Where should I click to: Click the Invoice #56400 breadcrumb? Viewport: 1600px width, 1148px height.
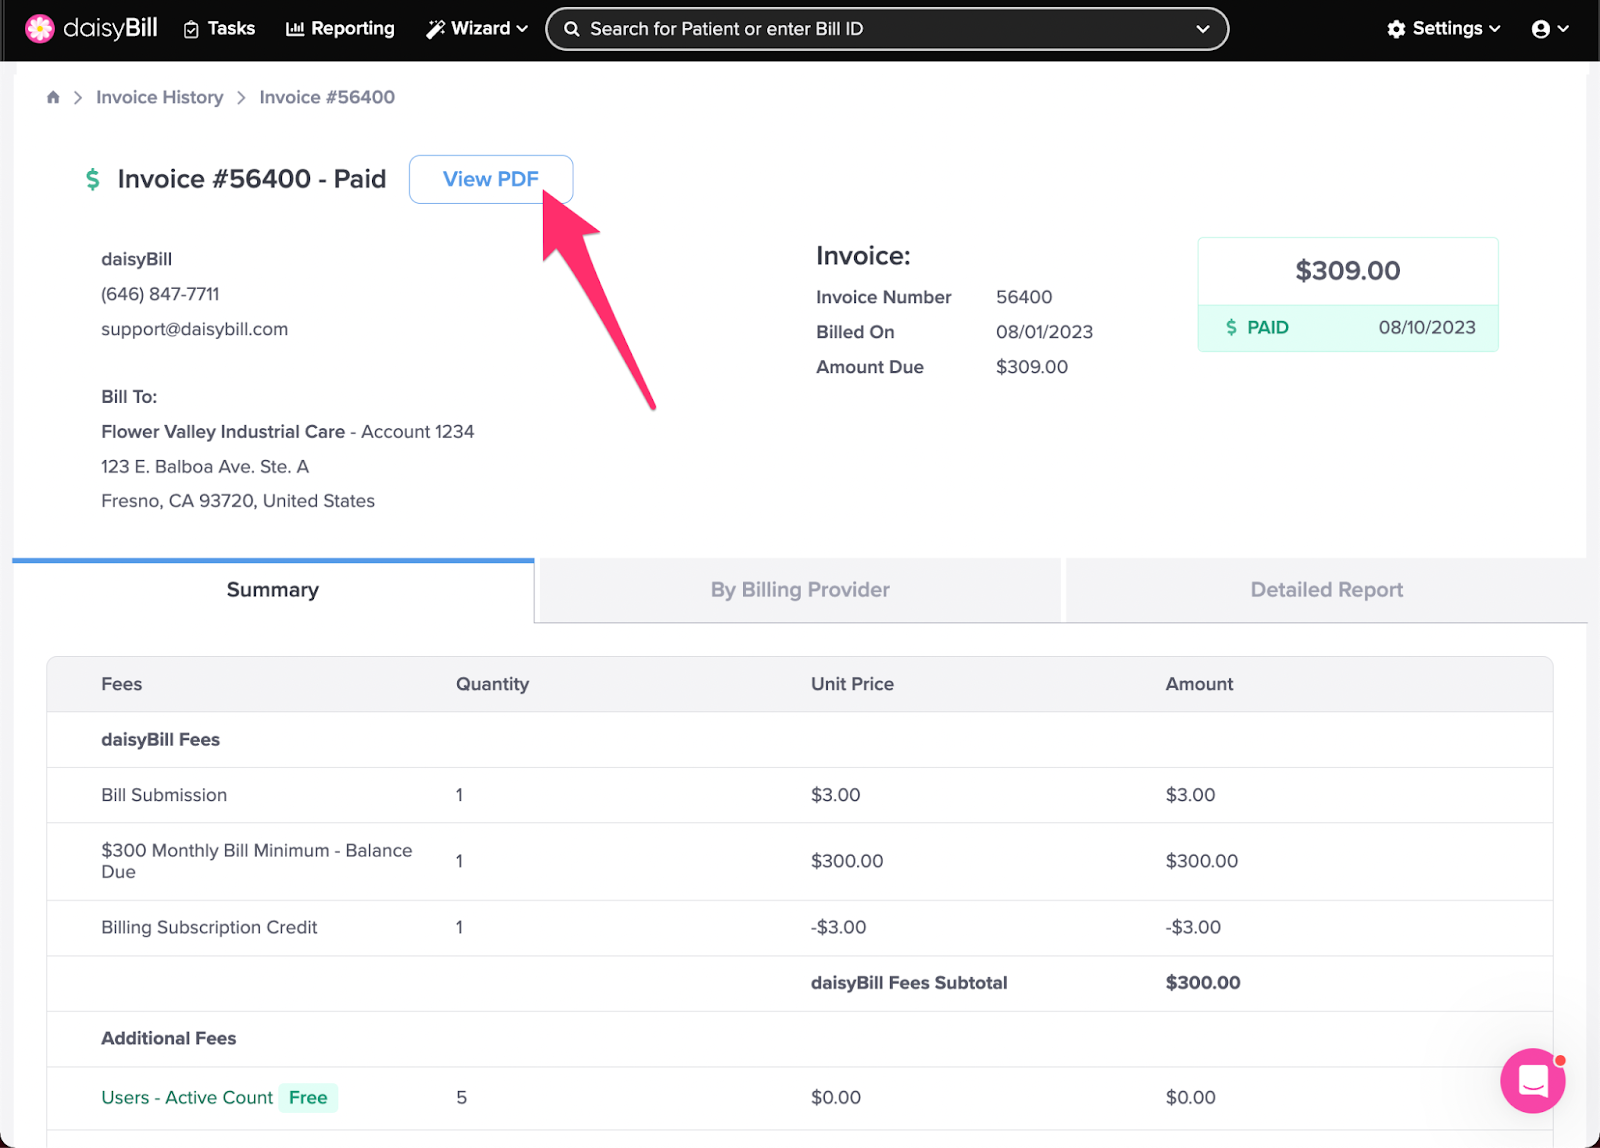tap(327, 97)
